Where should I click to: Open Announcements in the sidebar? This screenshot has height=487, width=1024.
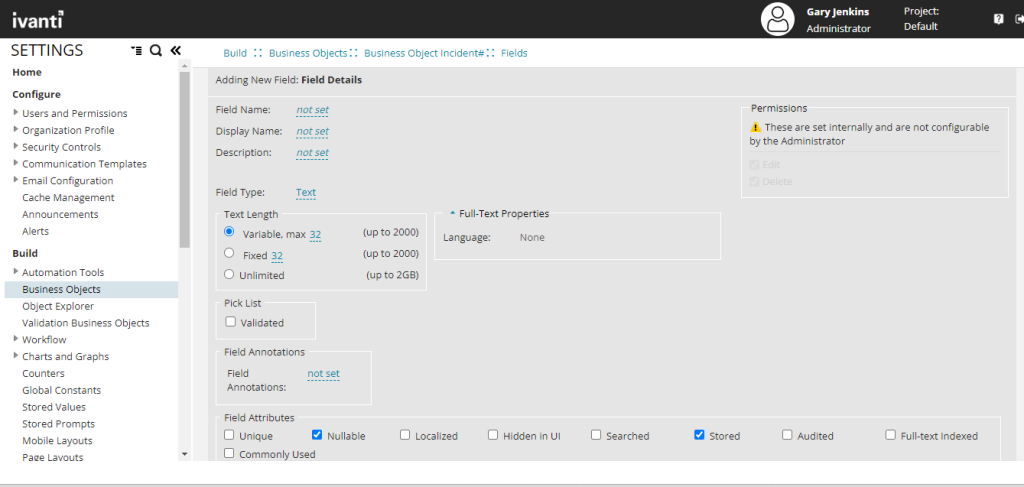pos(60,214)
